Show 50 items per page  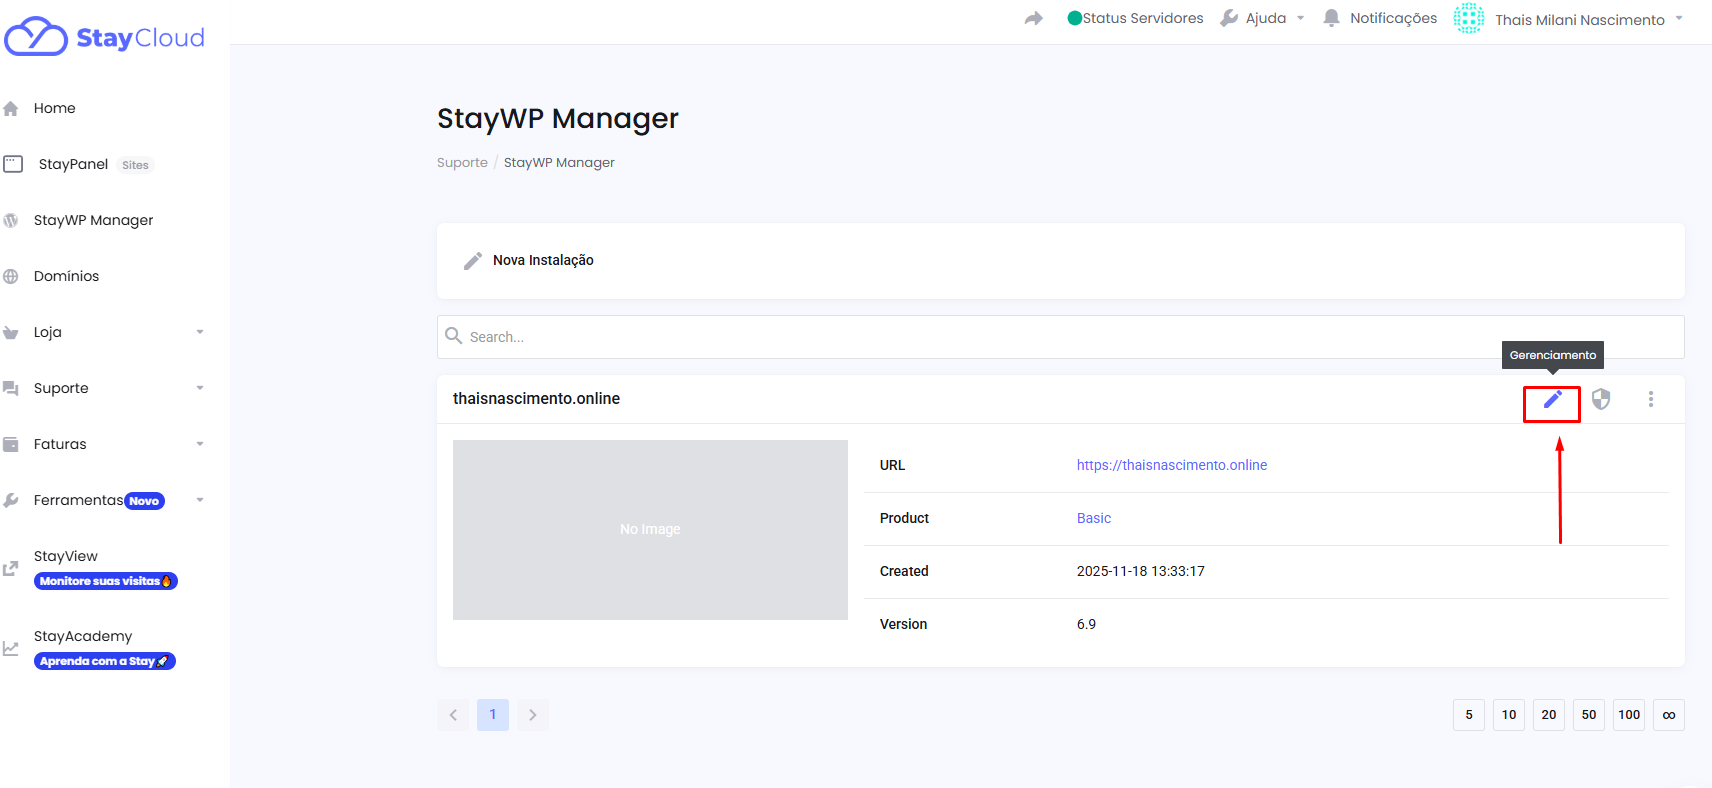click(x=1589, y=715)
